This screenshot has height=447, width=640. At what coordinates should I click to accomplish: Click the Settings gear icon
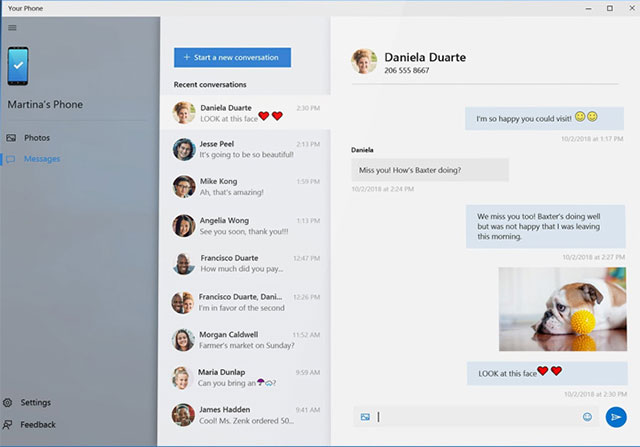tap(9, 402)
